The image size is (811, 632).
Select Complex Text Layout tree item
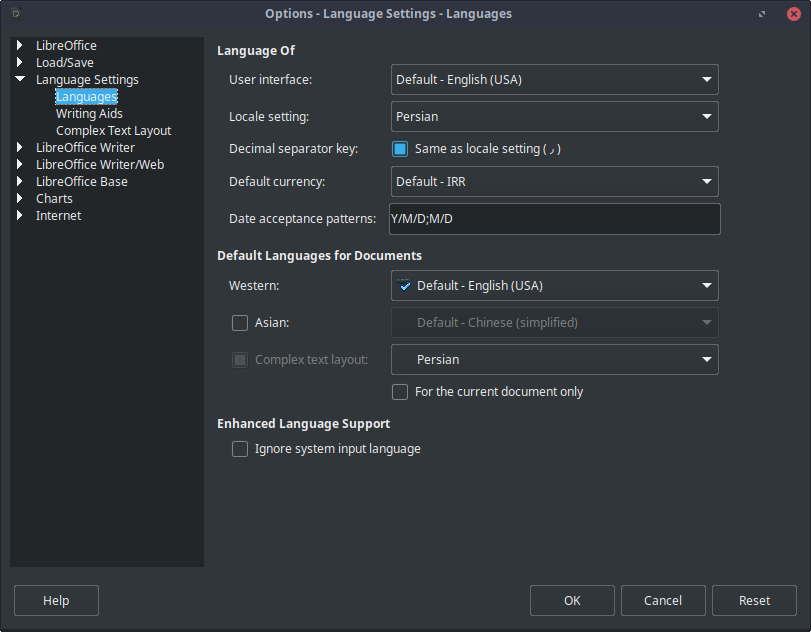click(x=113, y=131)
